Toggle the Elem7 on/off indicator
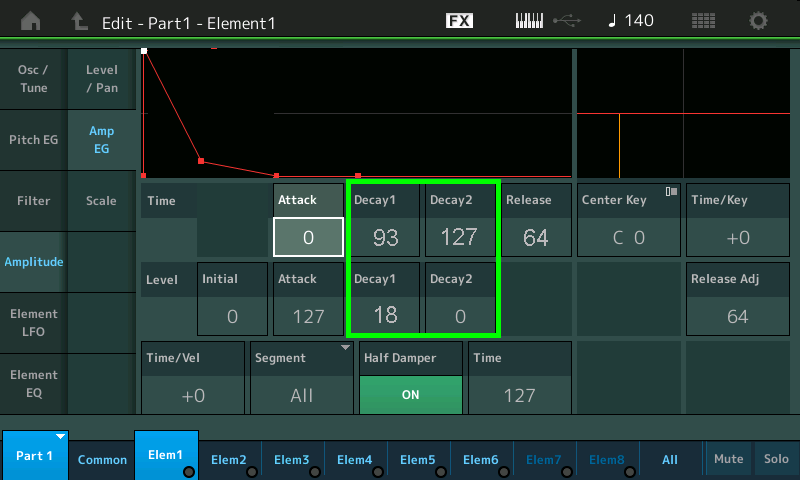Image resolution: width=800 pixels, height=480 pixels. tap(567, 472)
